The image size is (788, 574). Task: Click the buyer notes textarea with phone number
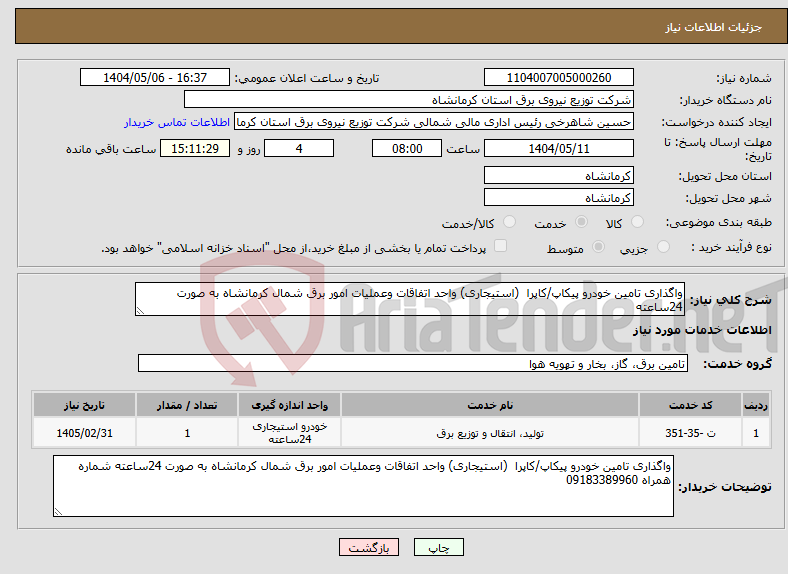click(363, 486)
